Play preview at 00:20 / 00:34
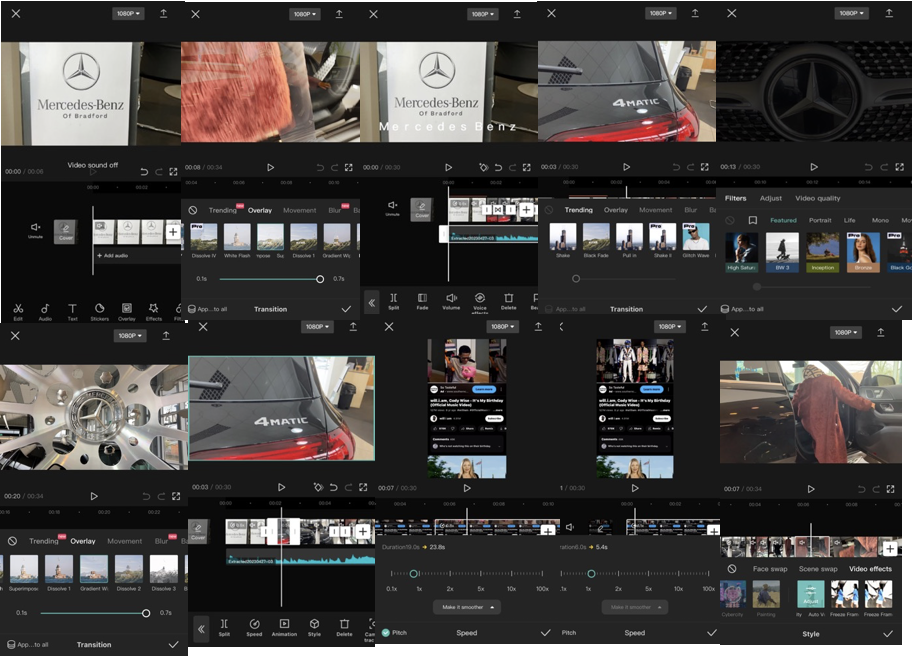Image resolution: width=912 pixels, height=656 pixels. 94,496
